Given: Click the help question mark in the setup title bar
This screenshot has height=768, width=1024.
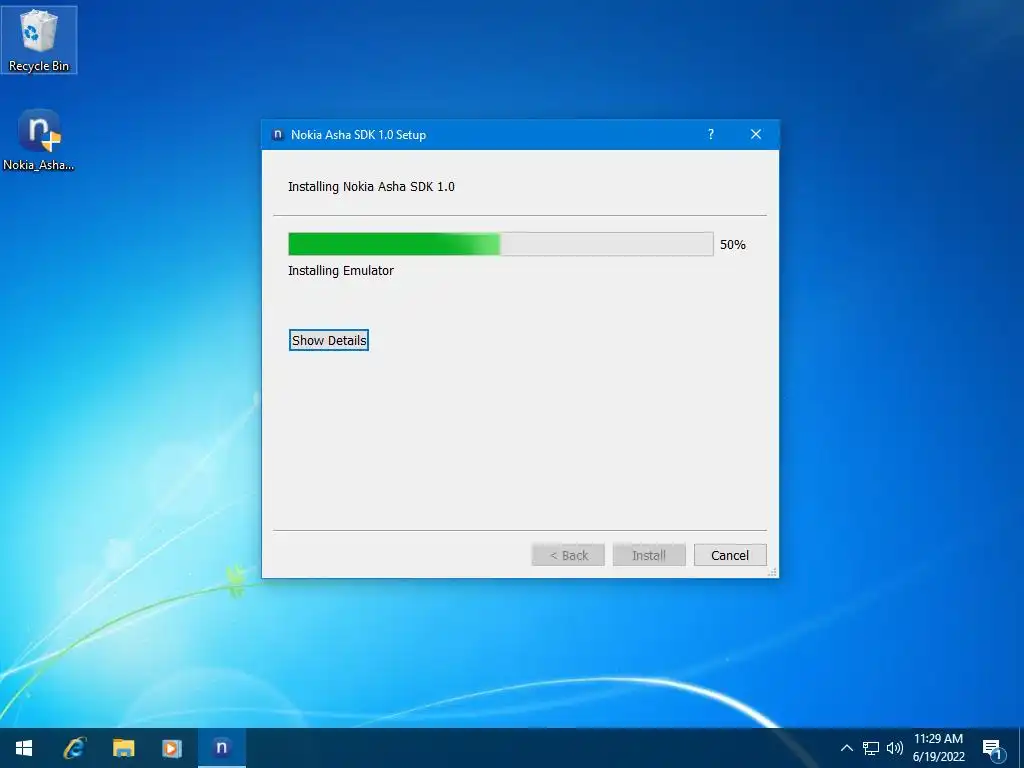Looking at the screenshot, I should click(x=711, y=135).
